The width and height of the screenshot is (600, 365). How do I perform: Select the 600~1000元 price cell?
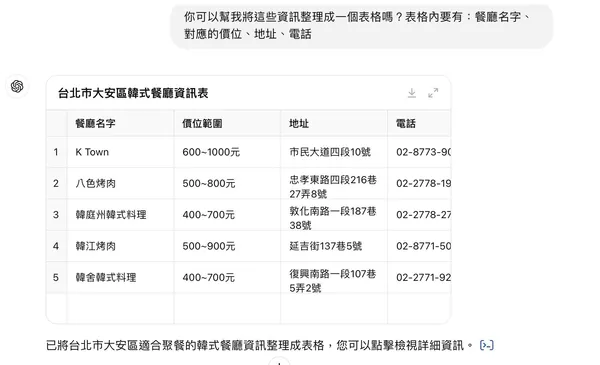tap(227, 152)
